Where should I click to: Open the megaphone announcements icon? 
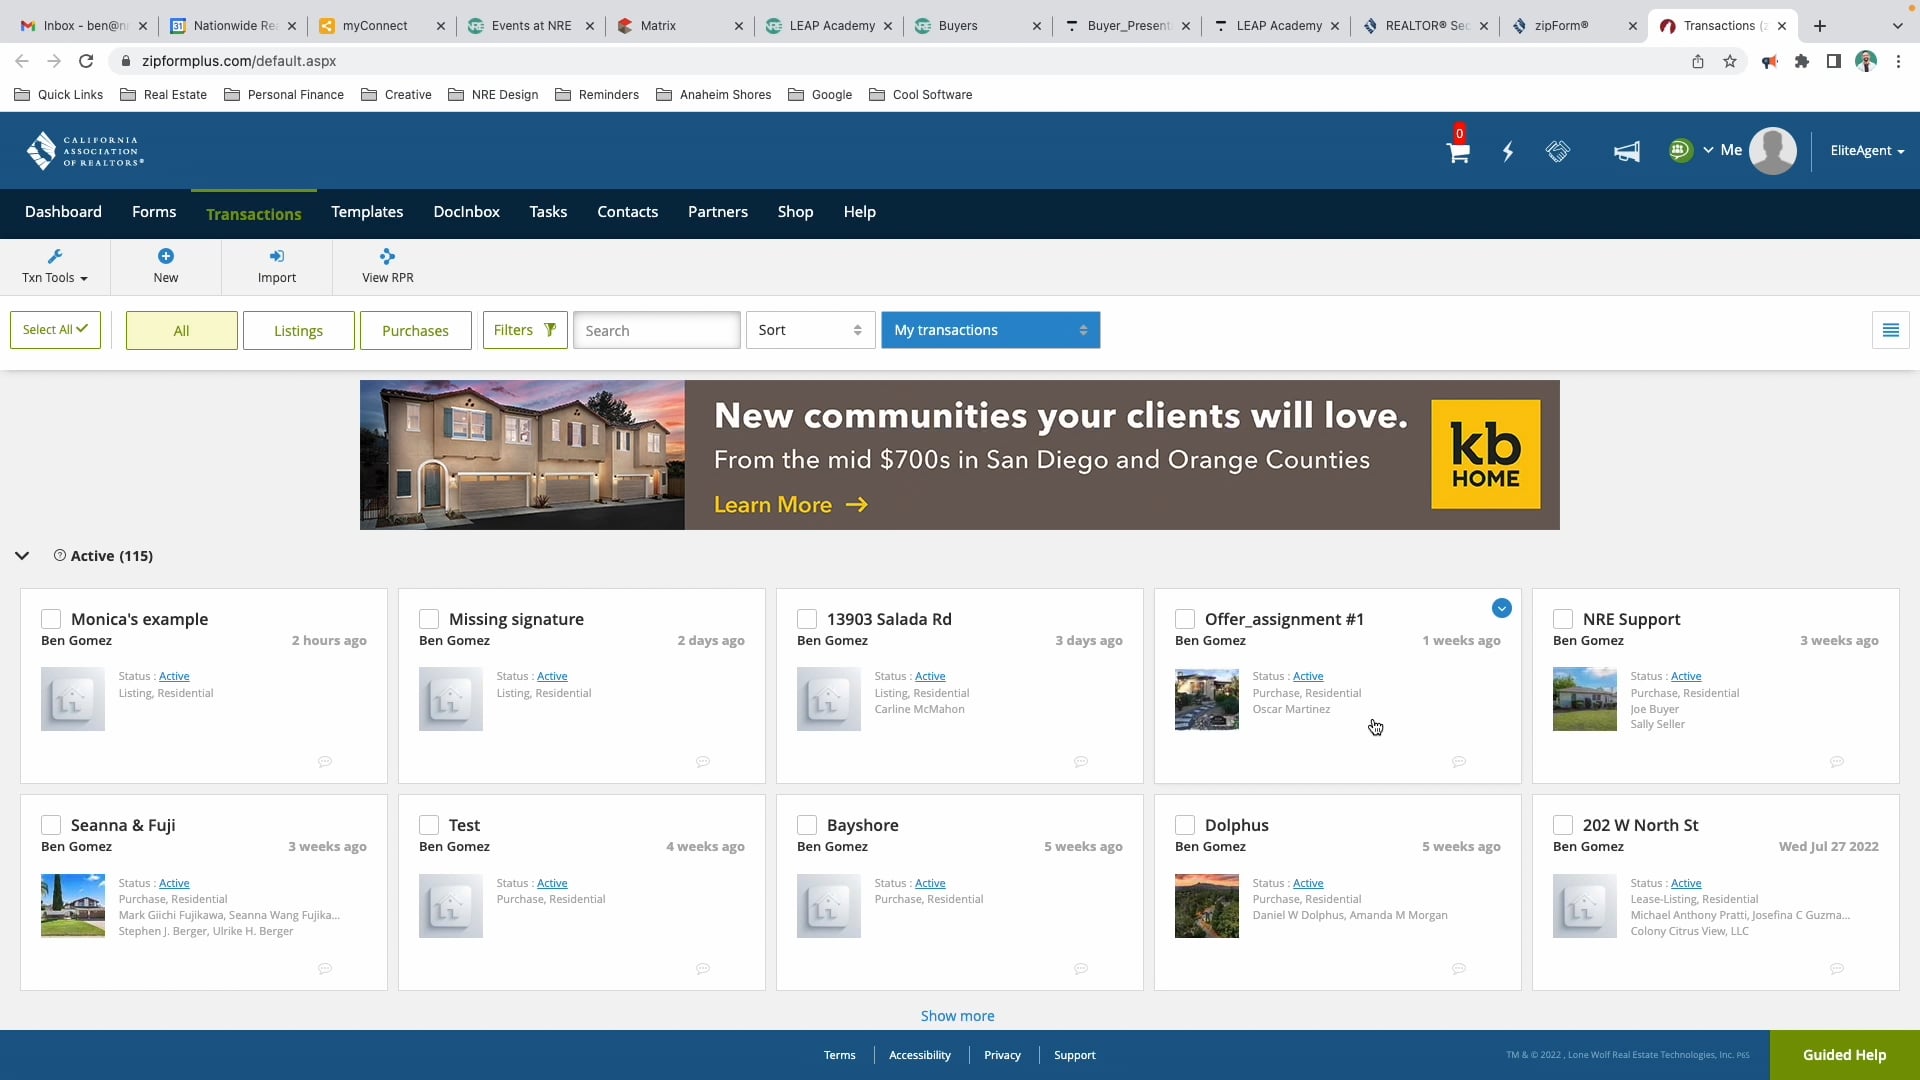[x=1626, y=152]
